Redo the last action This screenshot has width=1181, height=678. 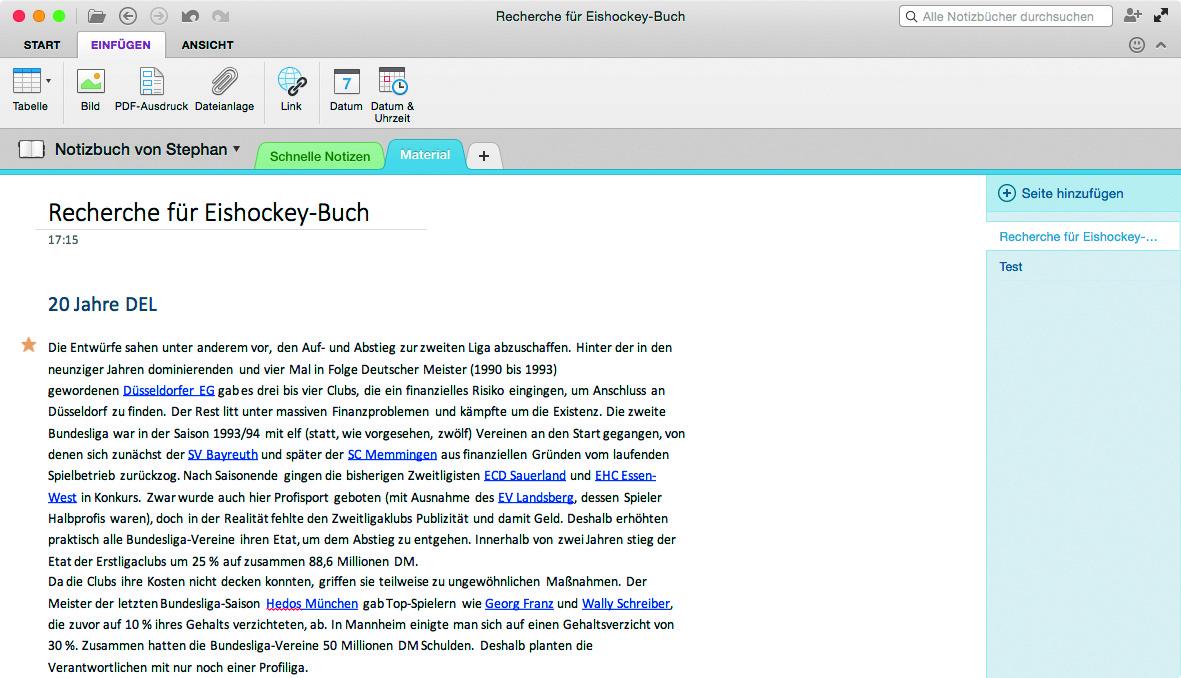pos(220,16)
